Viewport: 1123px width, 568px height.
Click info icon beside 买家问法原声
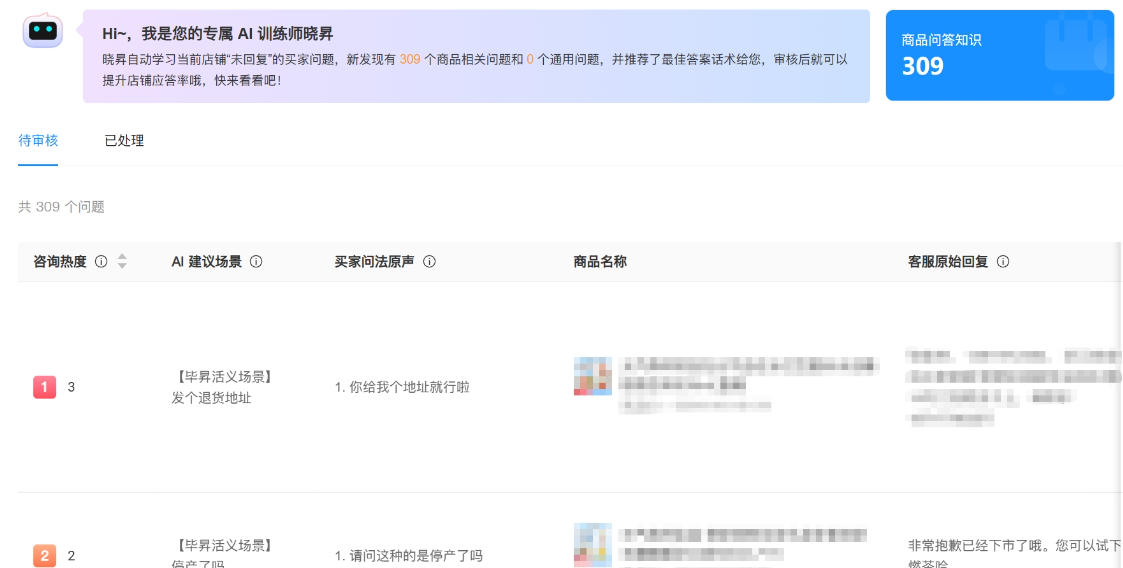pyautogui.click(x=429, y=261)
